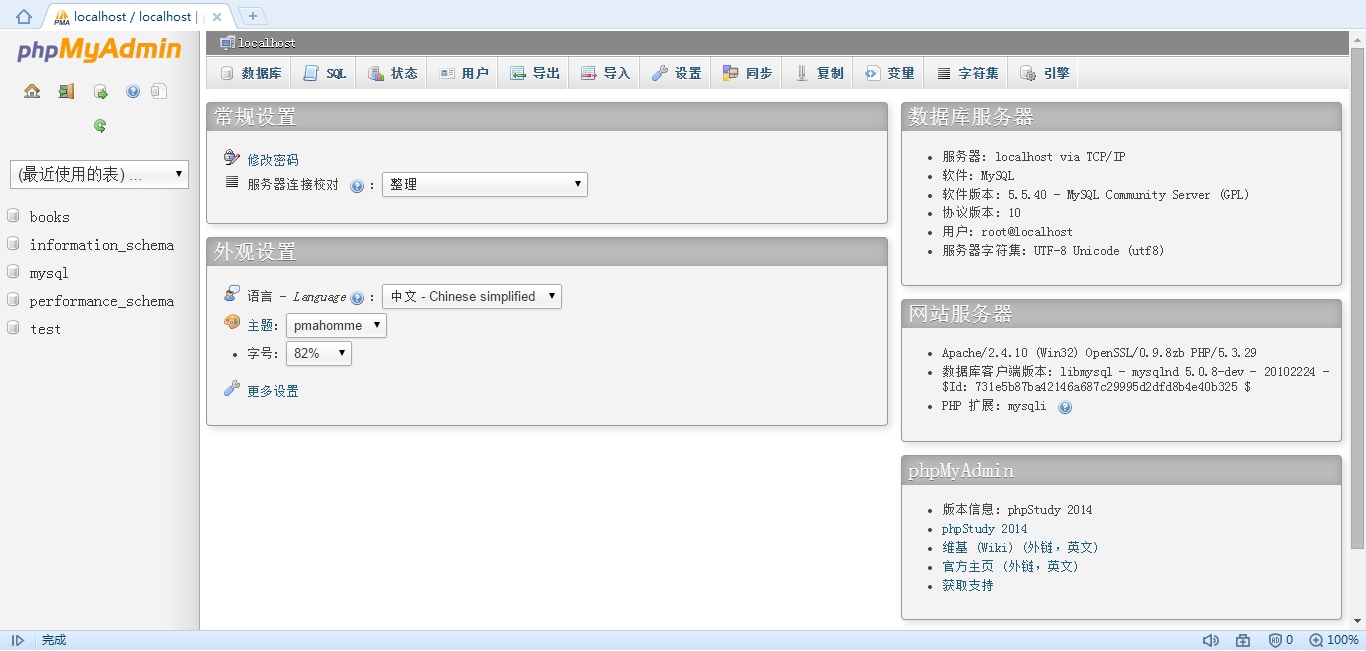Viewport: 1366px width, 651px height.
Task: Open phpMyAdmin documentation help icon in sidebar
Action: tap(133, 92)
